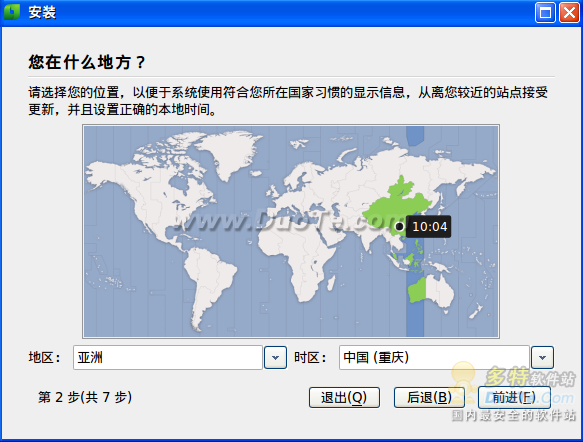Screen dimensions: 583x442
Task: Click the 前进(F) button
Action: [x=514, y=397]
